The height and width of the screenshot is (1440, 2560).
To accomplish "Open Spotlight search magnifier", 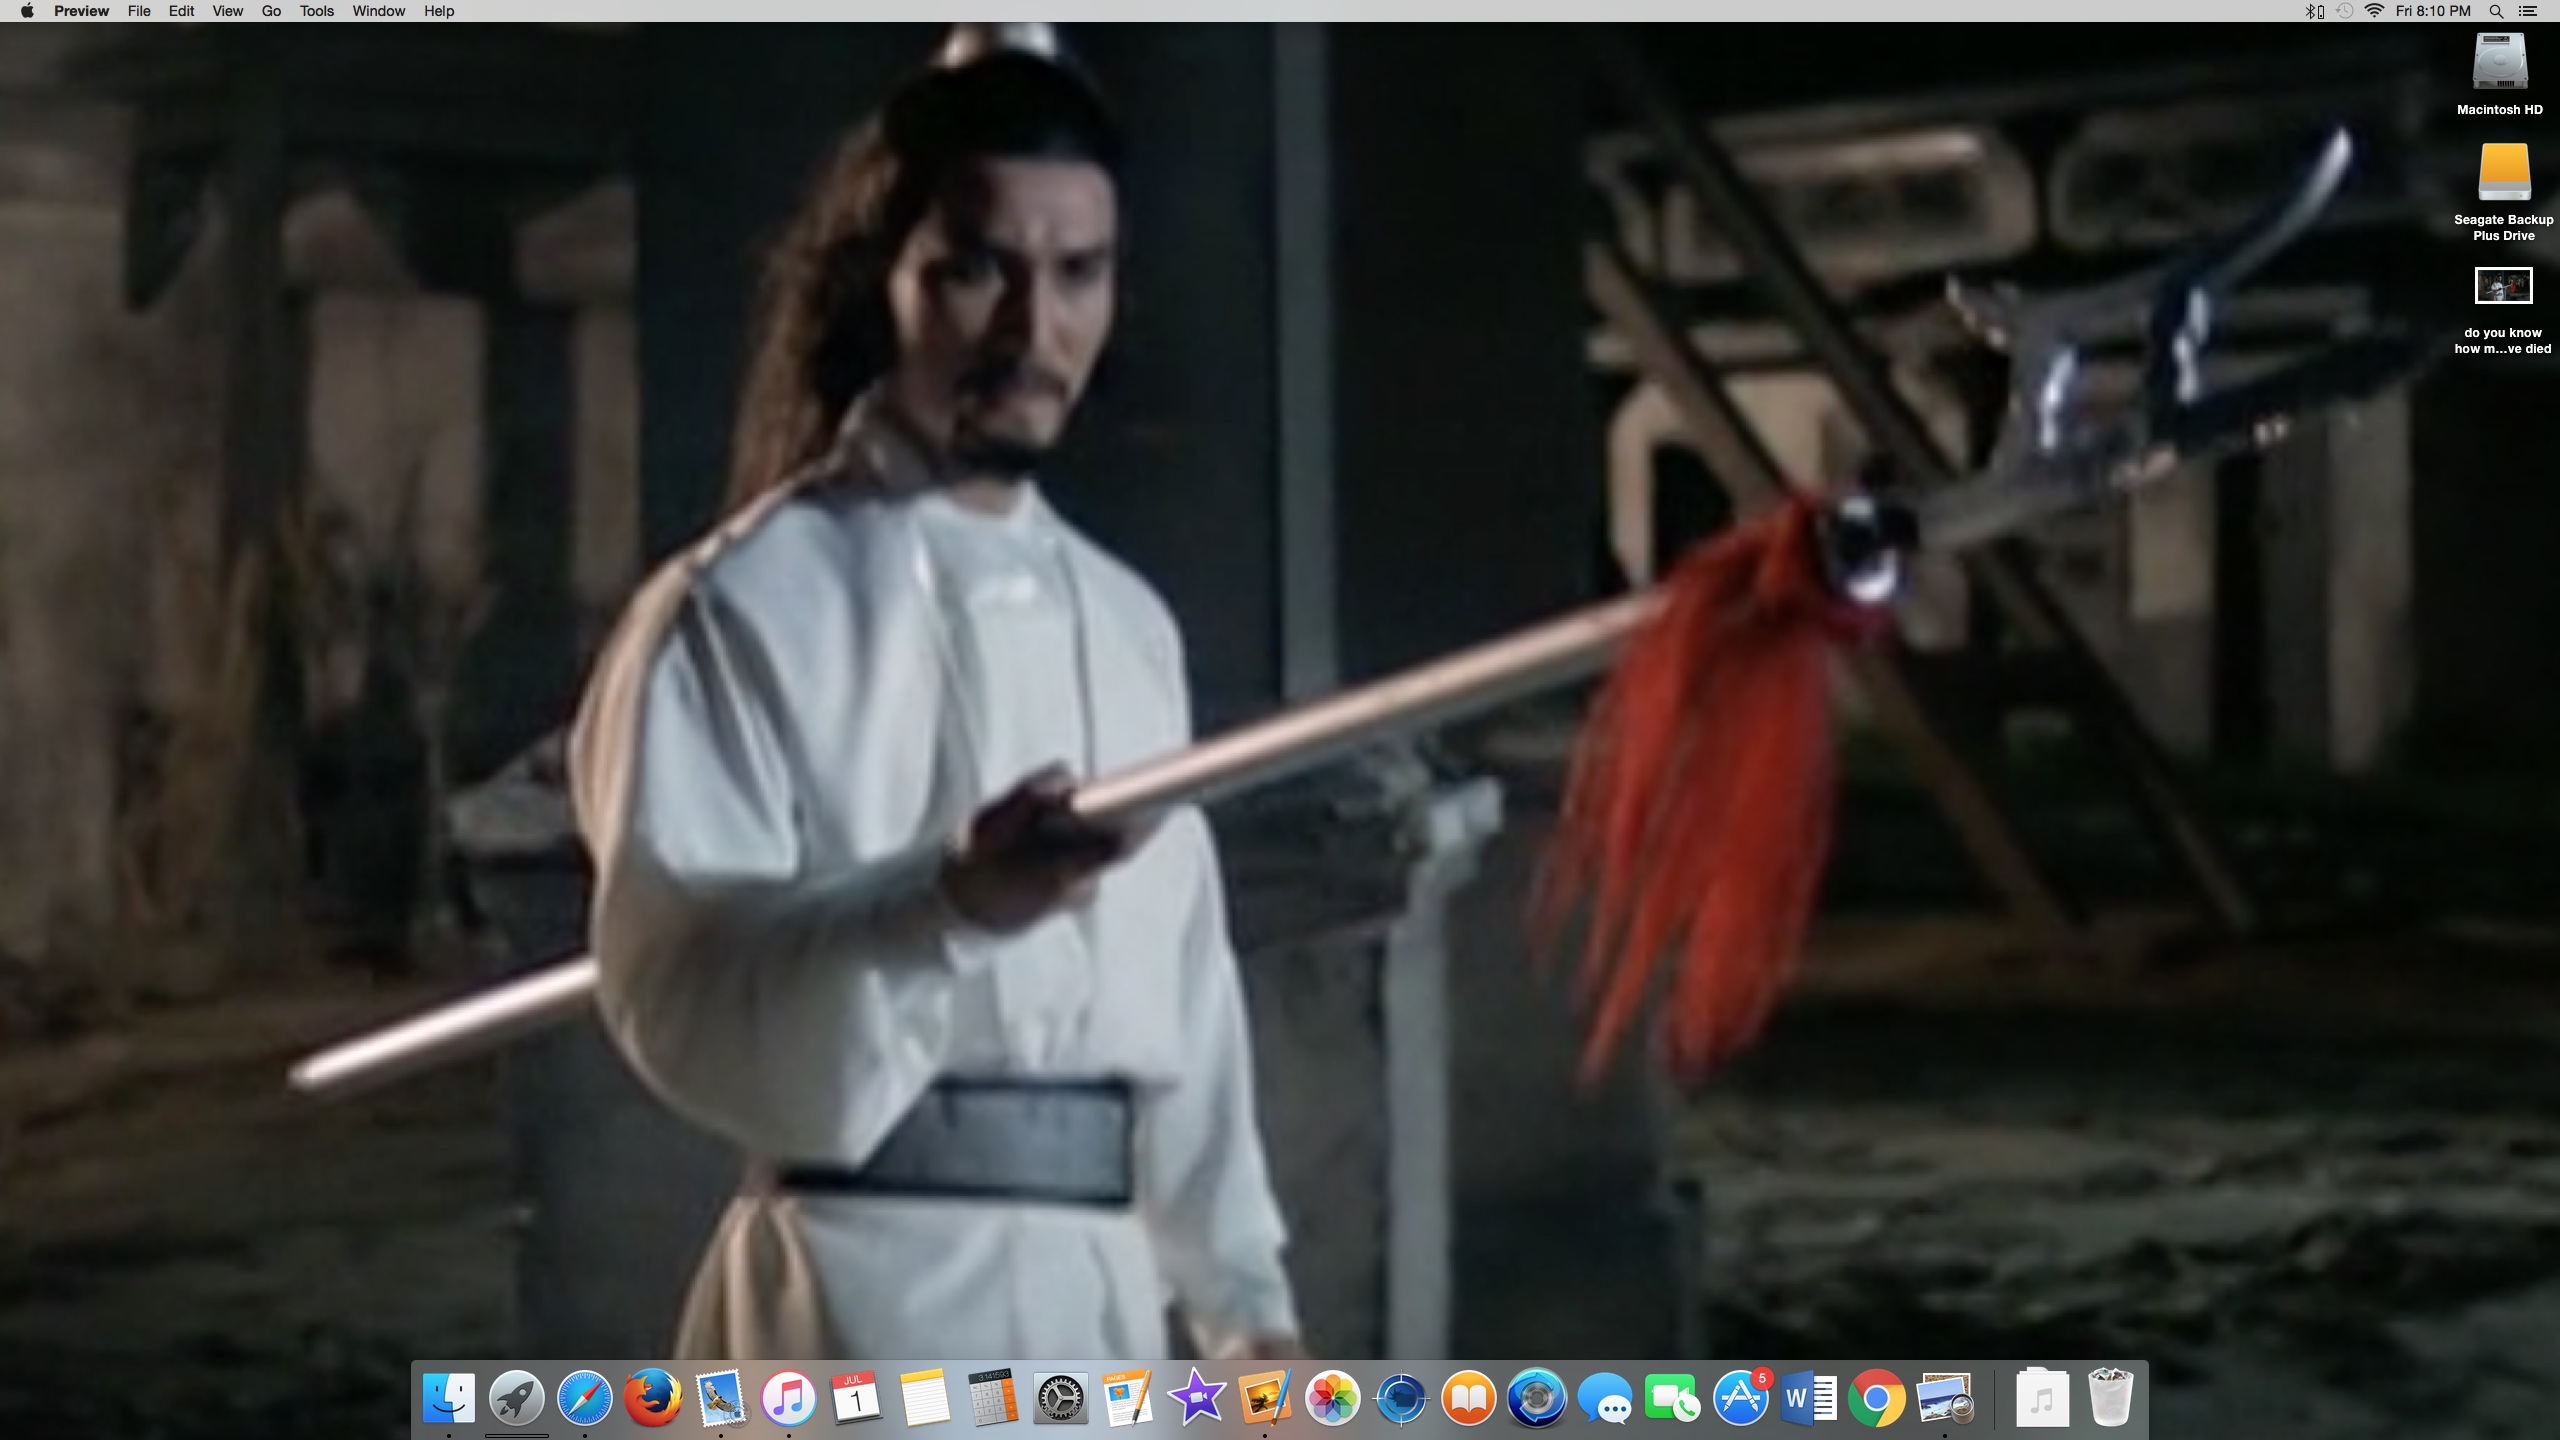I will click(2496, 11).
